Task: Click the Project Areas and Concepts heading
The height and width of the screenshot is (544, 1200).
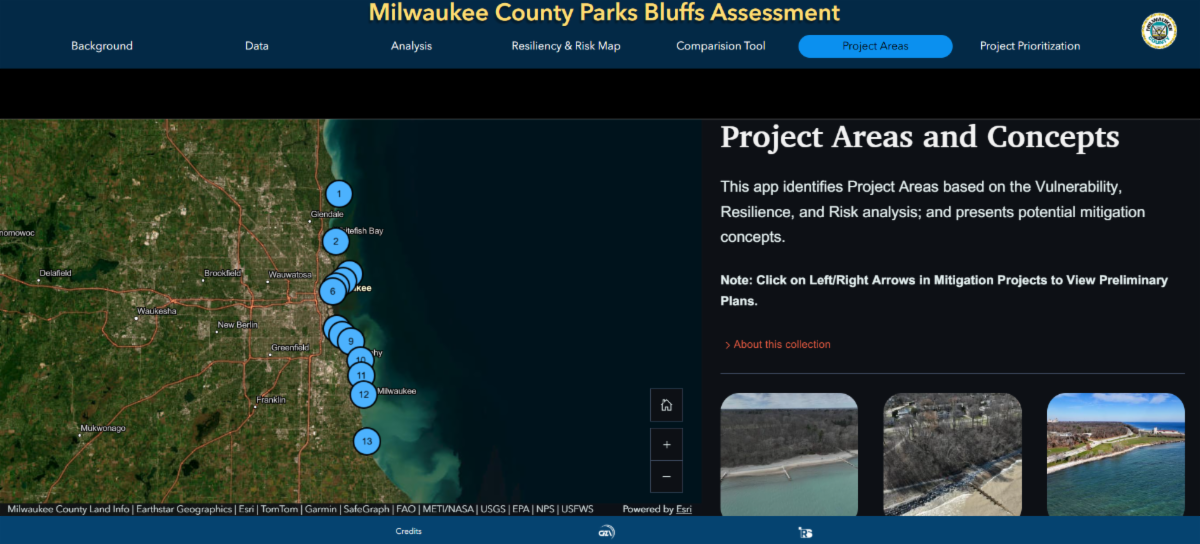Action: [920, 137]
